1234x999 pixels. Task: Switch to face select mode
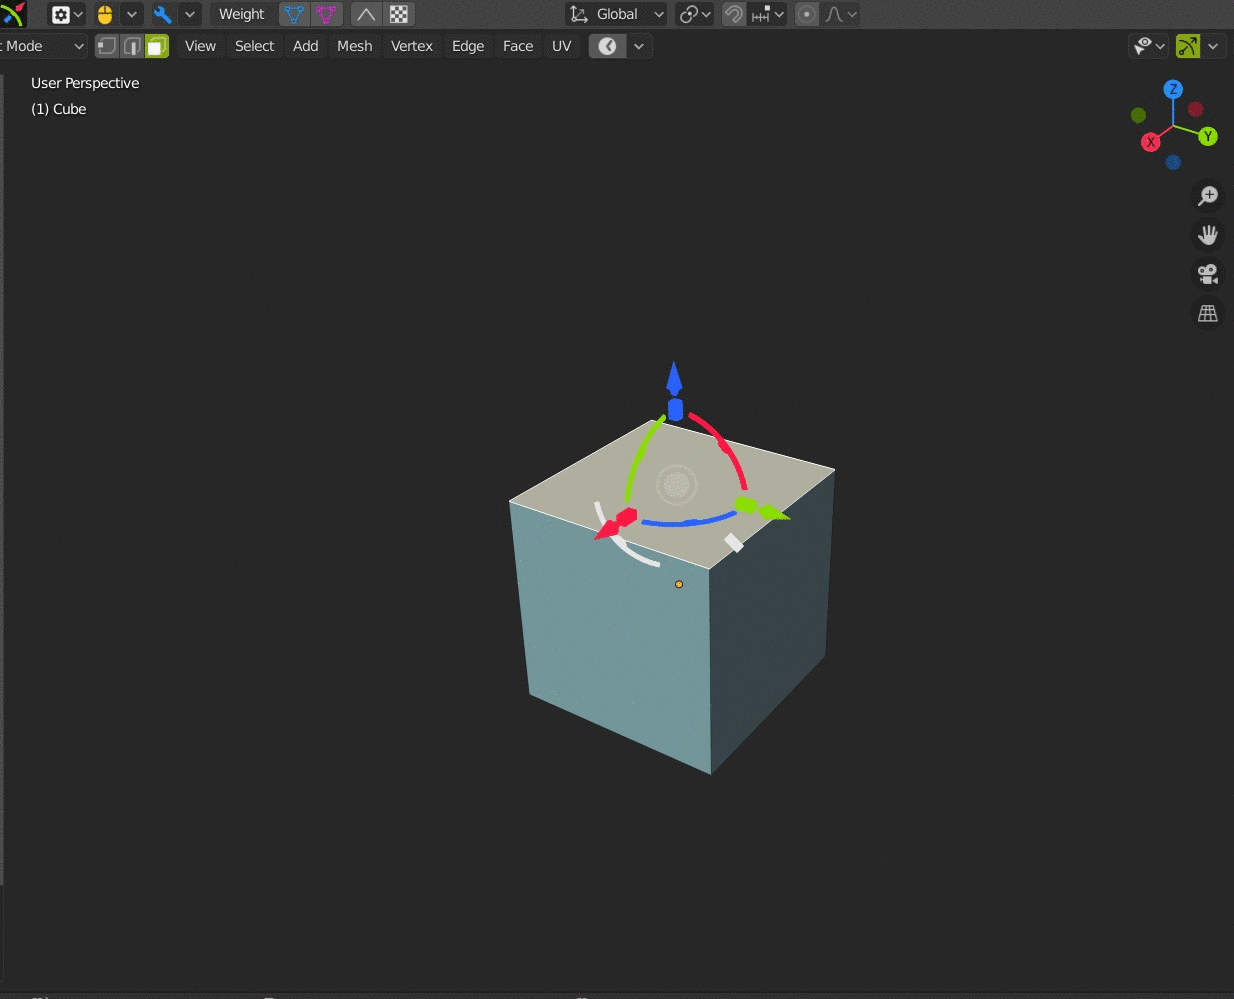(156, 46)
